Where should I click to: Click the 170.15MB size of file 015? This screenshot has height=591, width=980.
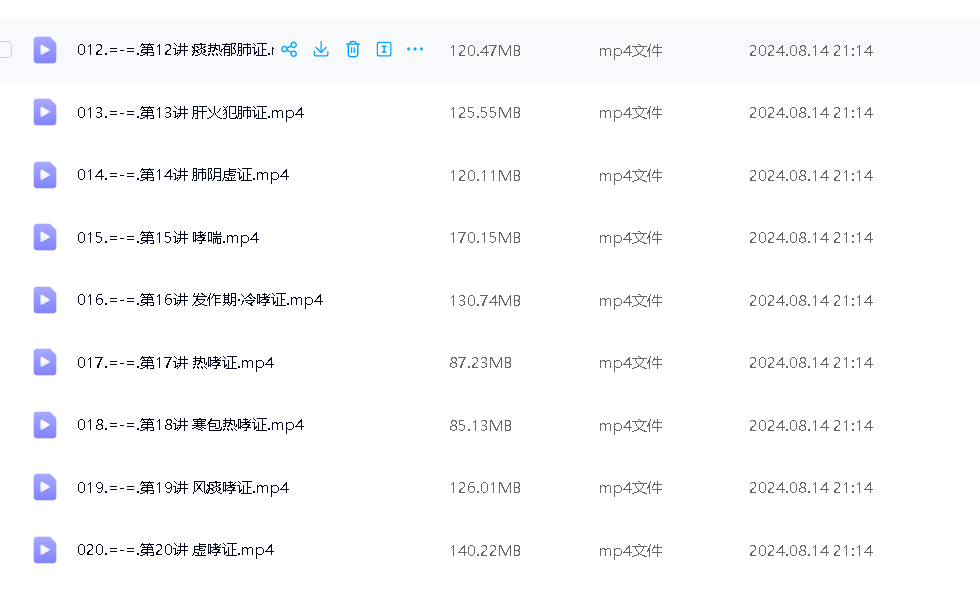pyautogui.click(x=485, y=238)
